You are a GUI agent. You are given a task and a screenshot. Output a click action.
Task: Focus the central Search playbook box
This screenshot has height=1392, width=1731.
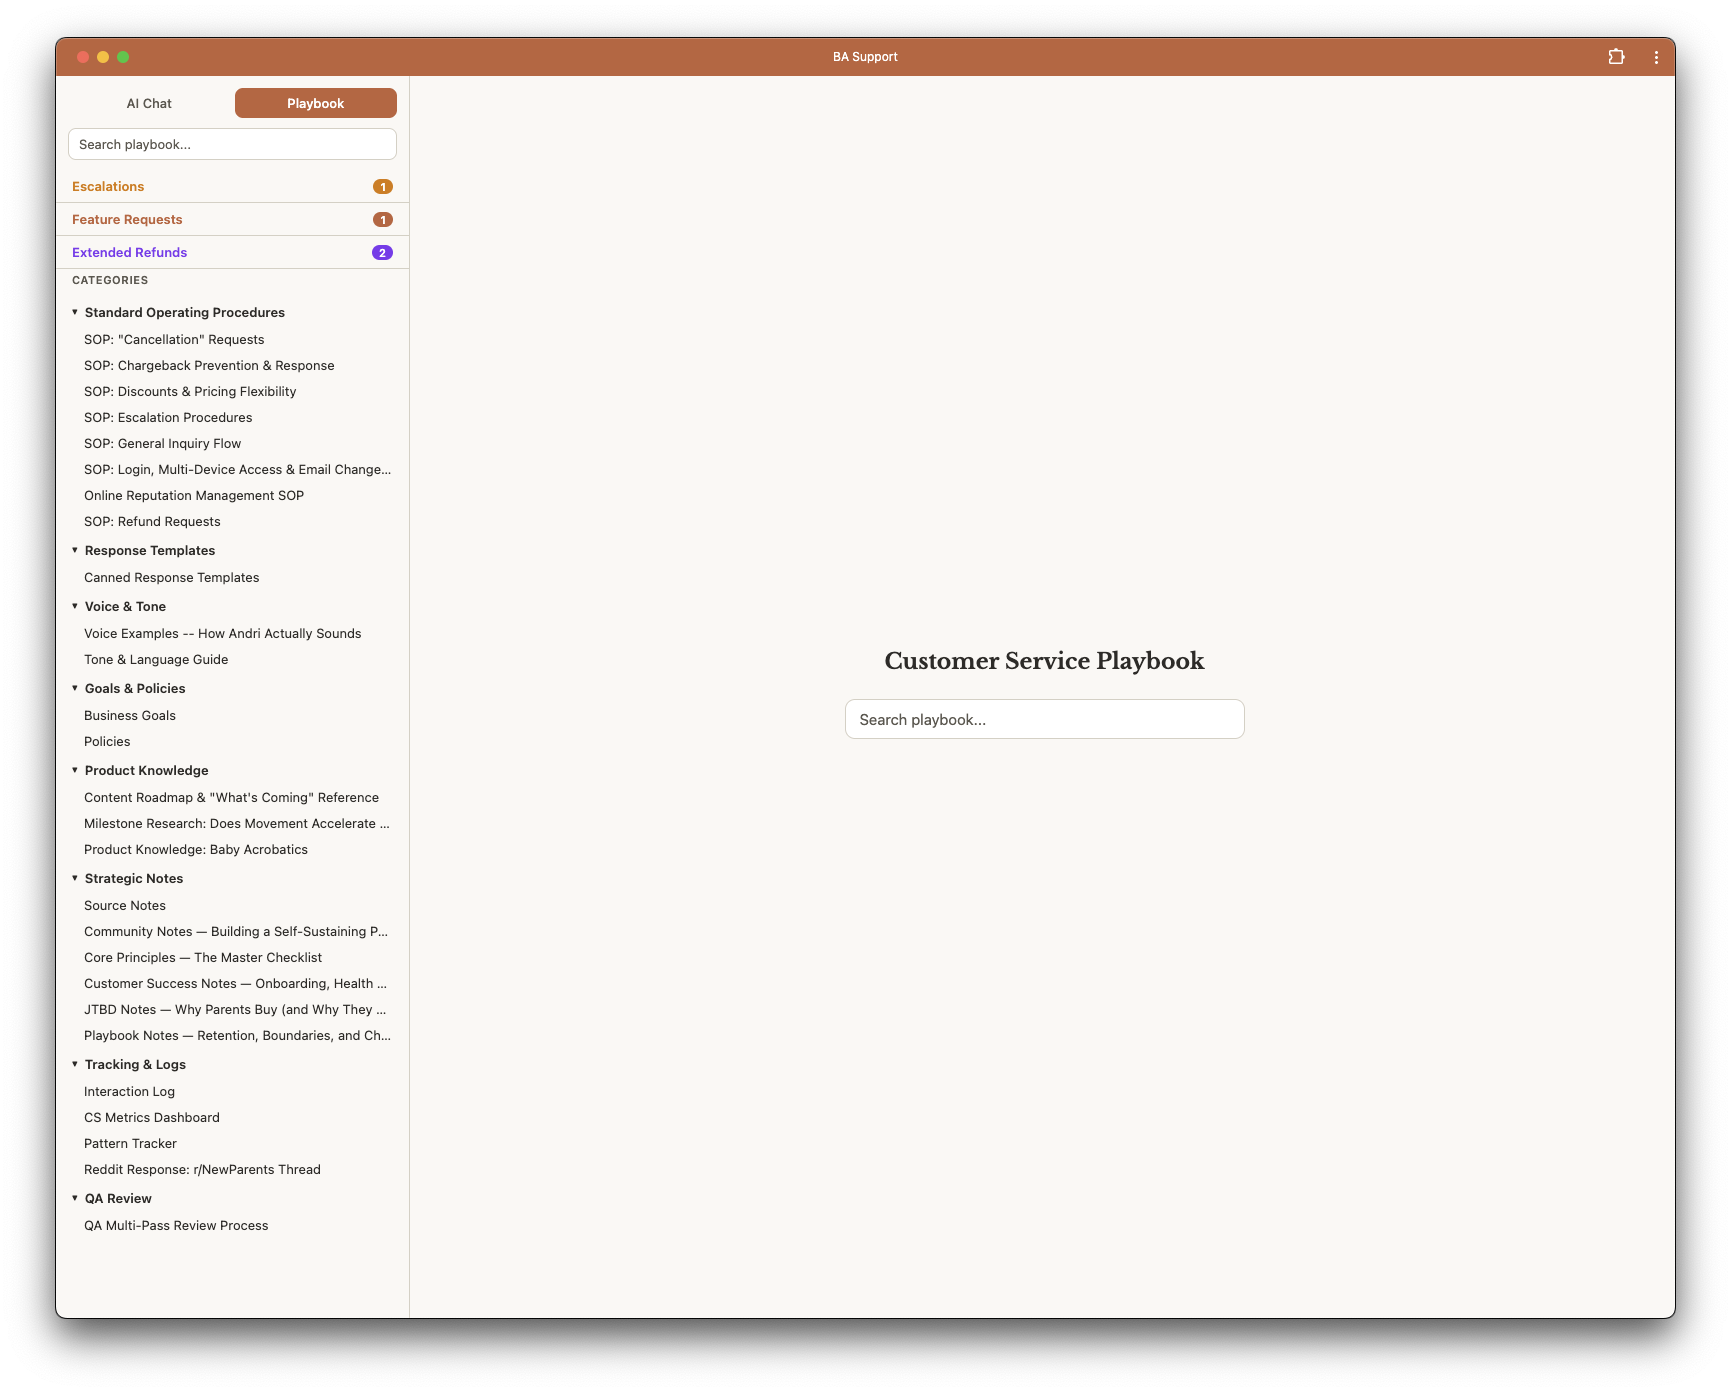[1044, 719]
